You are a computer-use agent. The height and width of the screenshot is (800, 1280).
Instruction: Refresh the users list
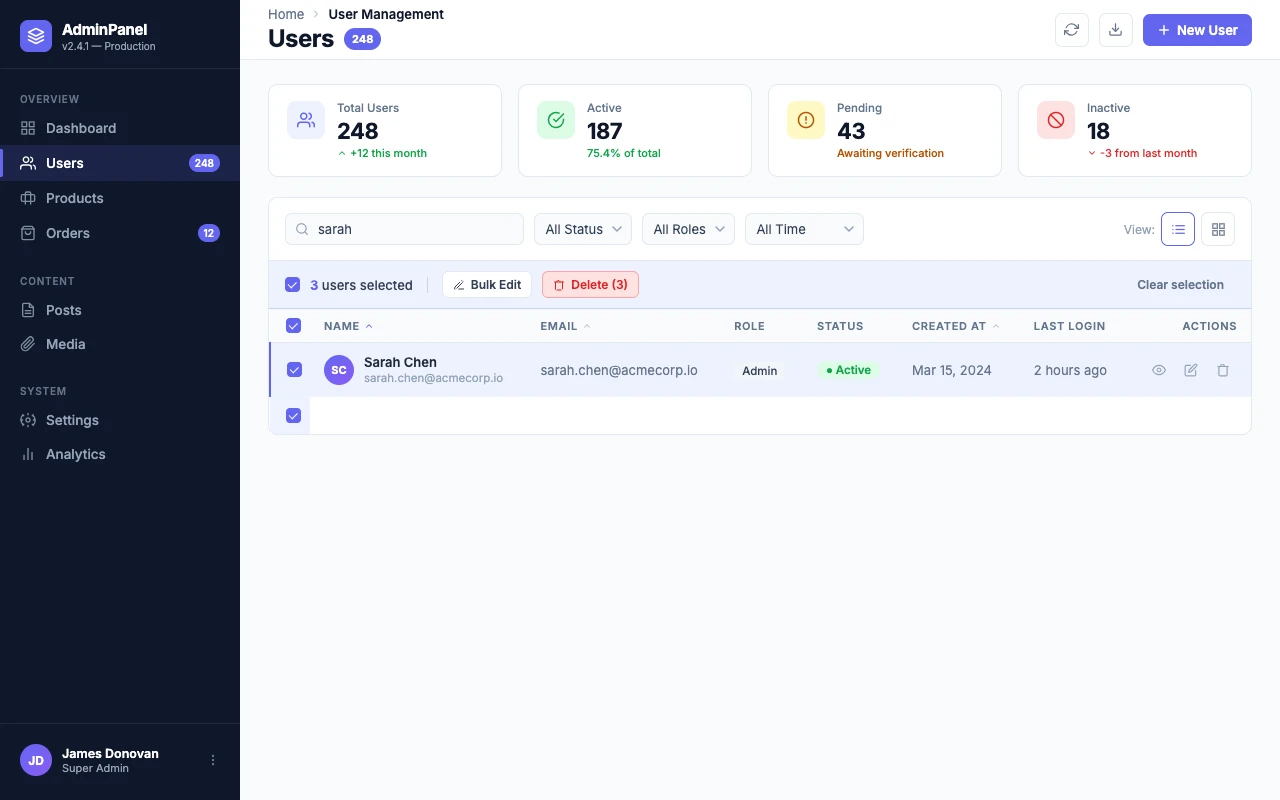pos(1071,30)
